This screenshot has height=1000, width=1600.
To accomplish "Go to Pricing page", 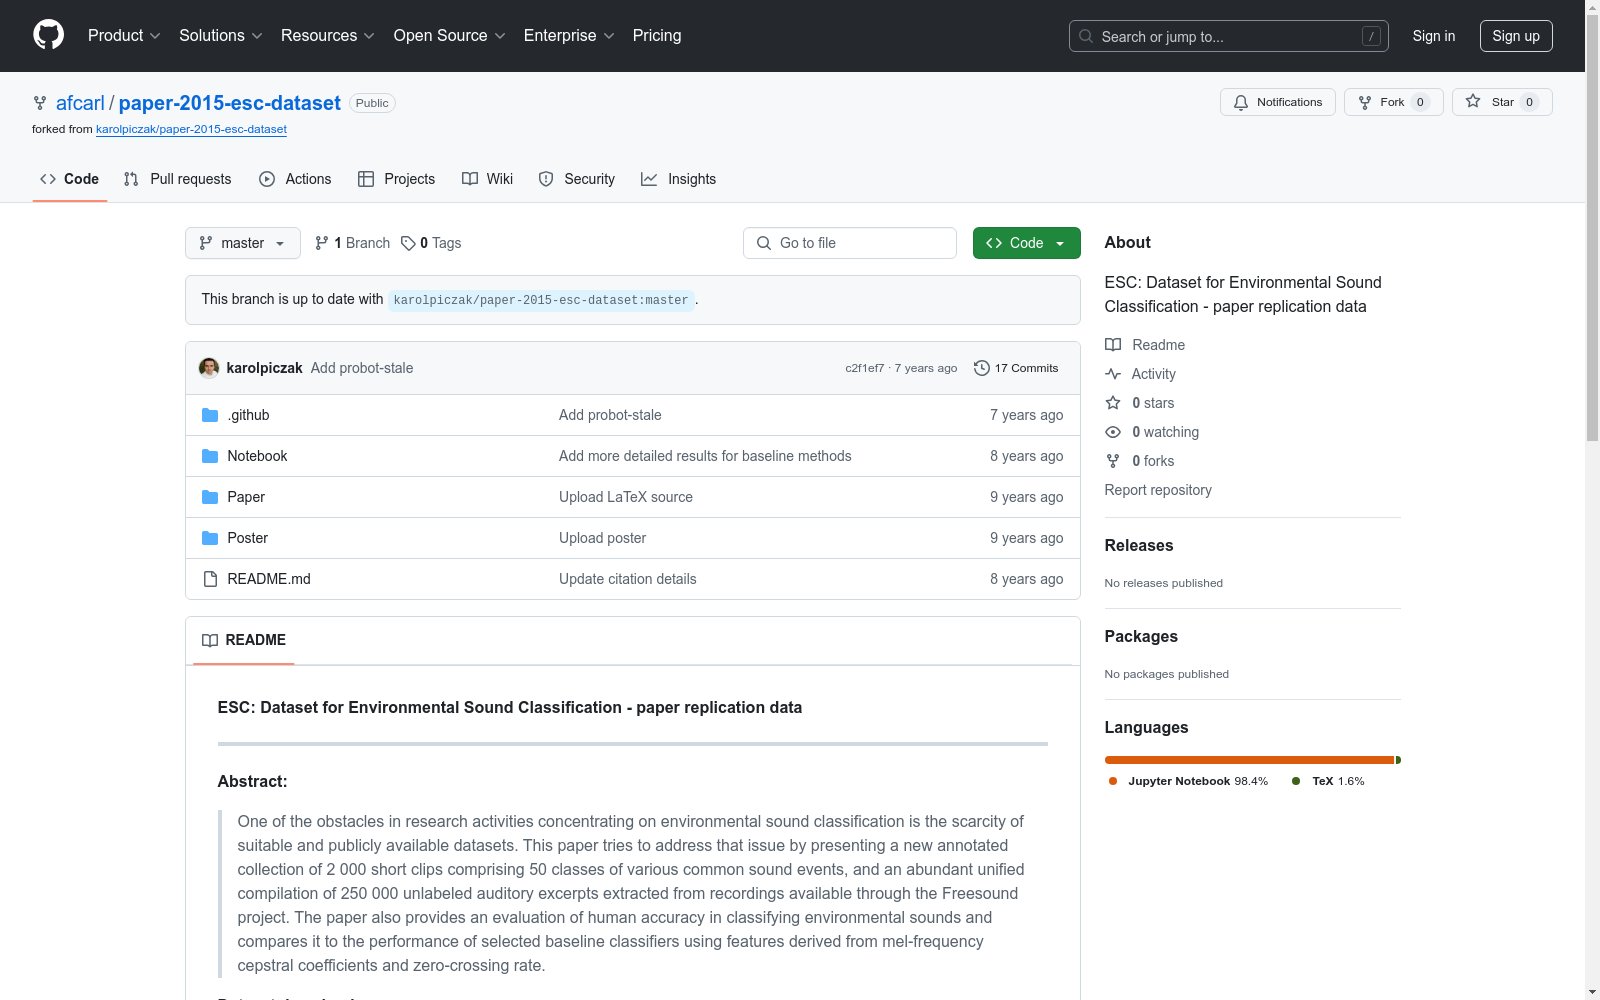I will [x=657, y=35].
